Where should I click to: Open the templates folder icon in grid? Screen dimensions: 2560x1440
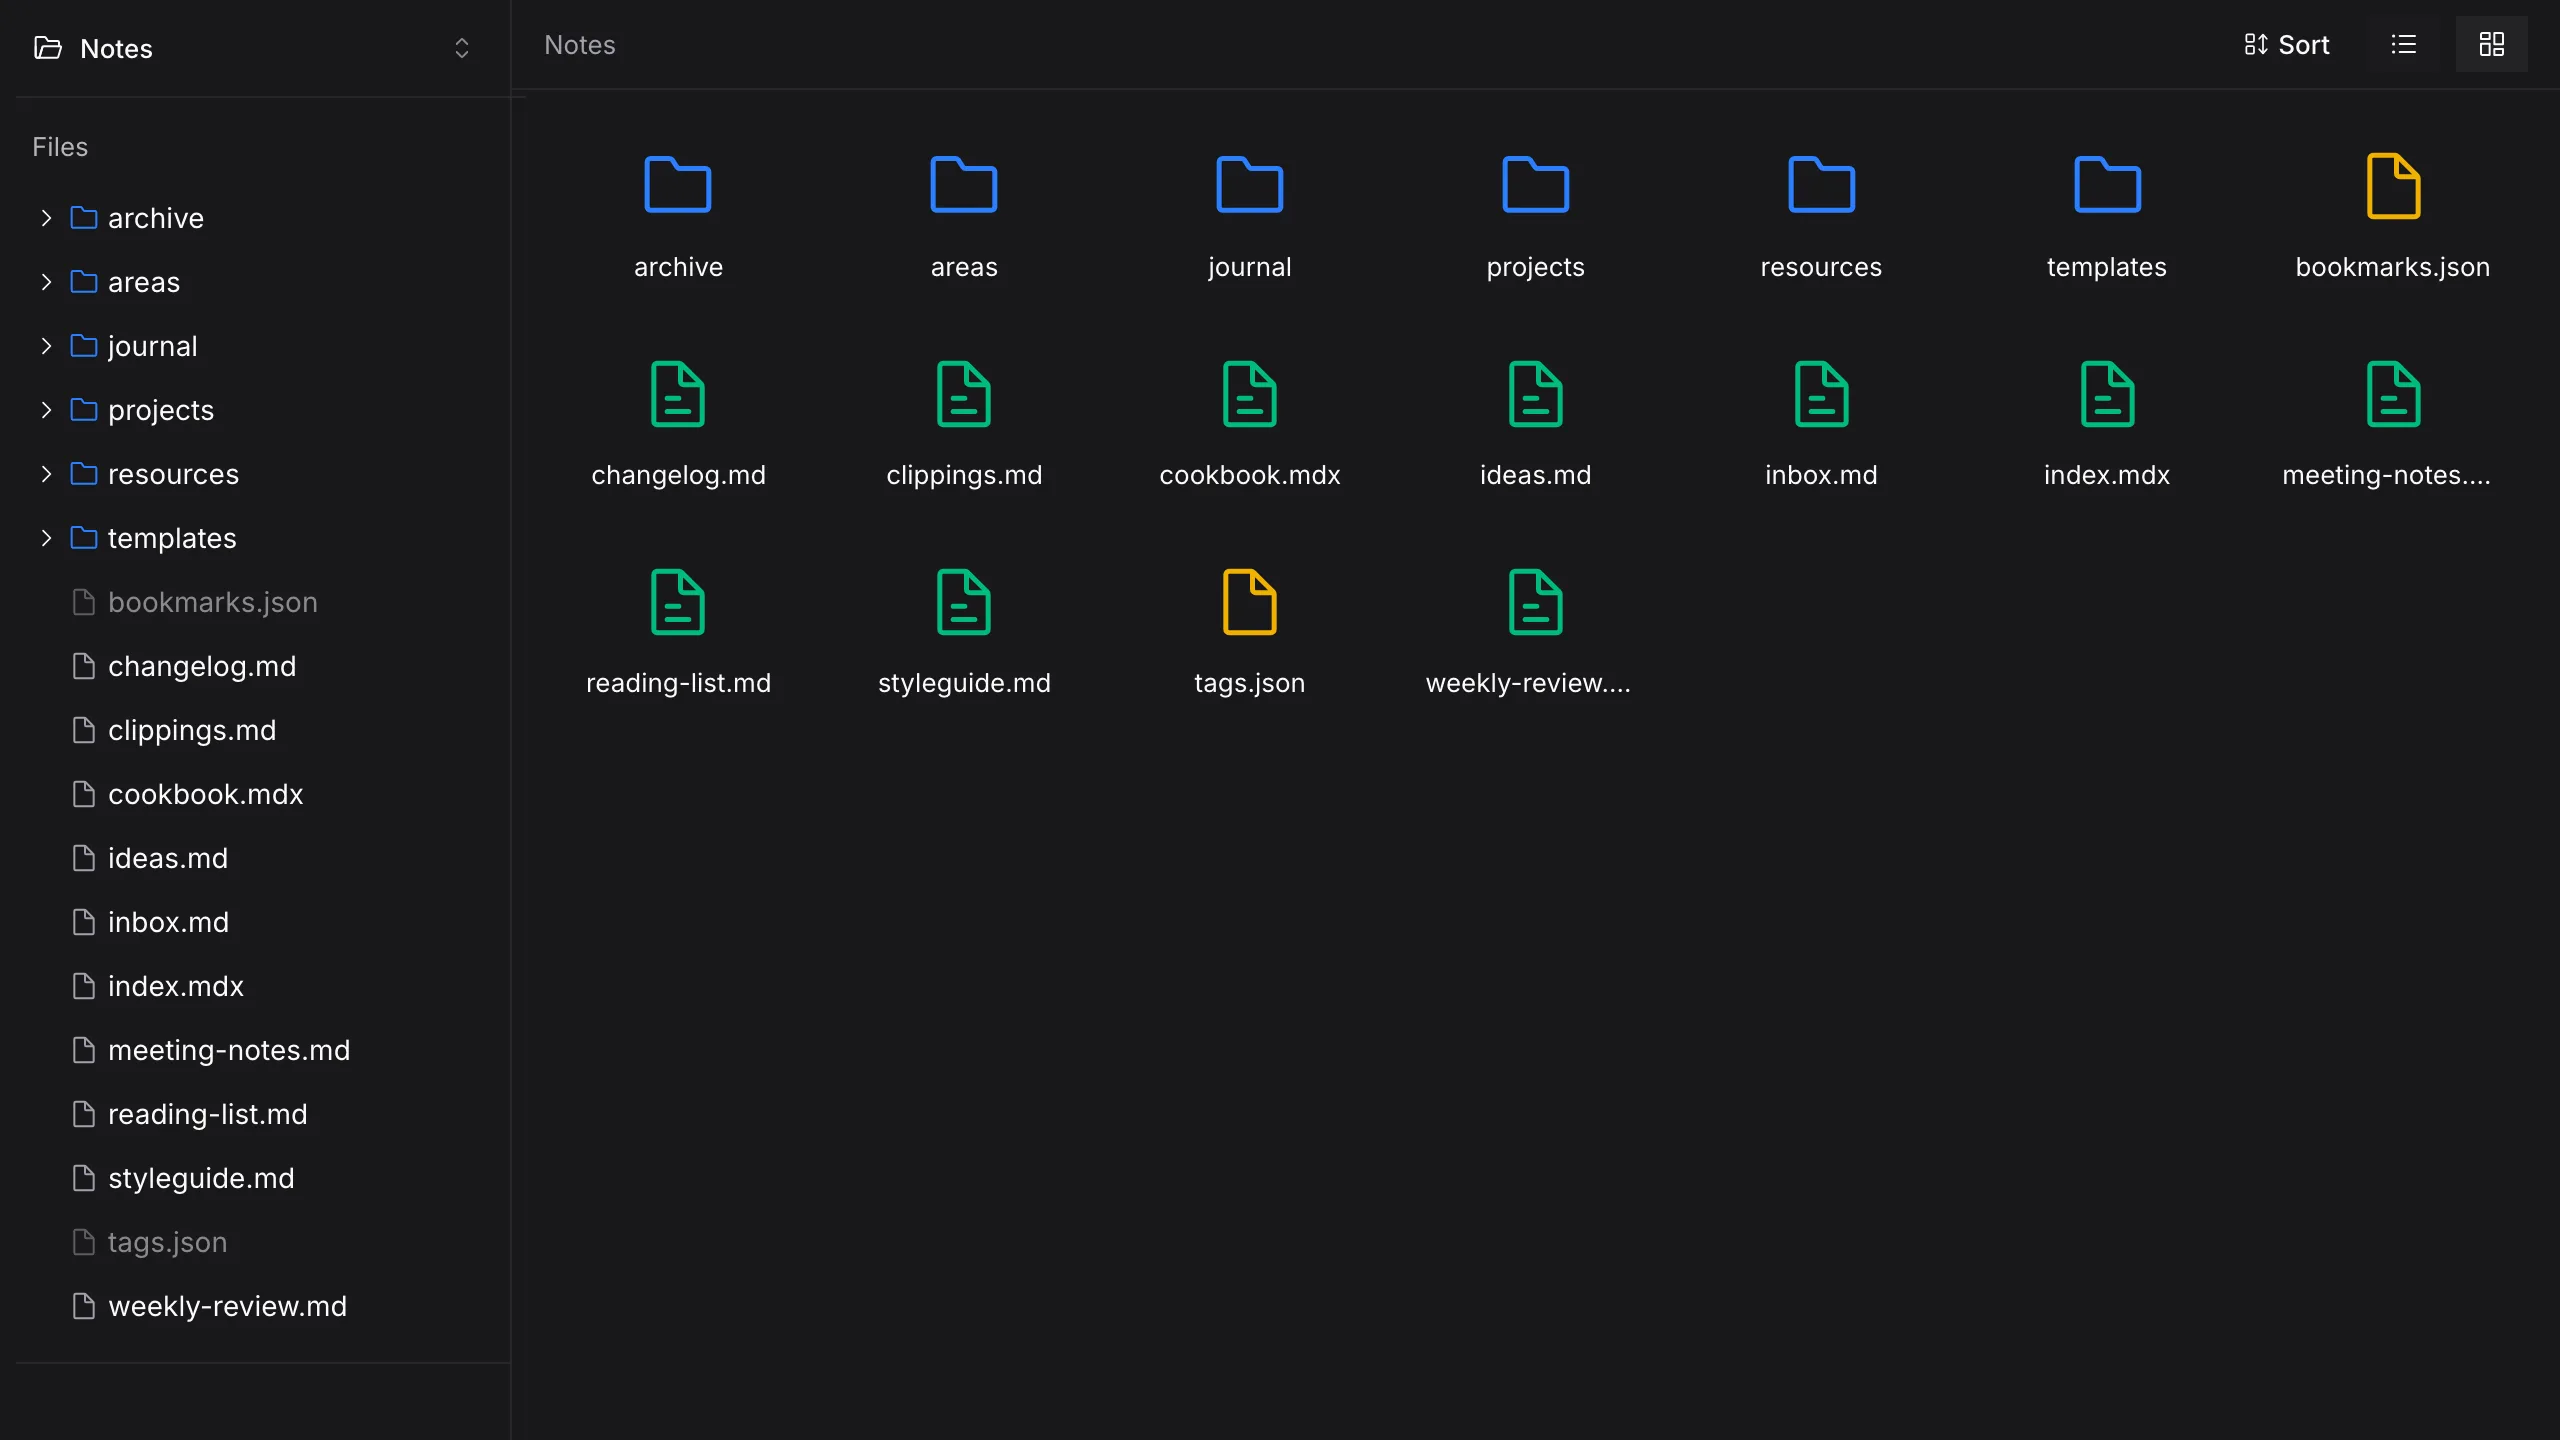(x=2108, y=185)
